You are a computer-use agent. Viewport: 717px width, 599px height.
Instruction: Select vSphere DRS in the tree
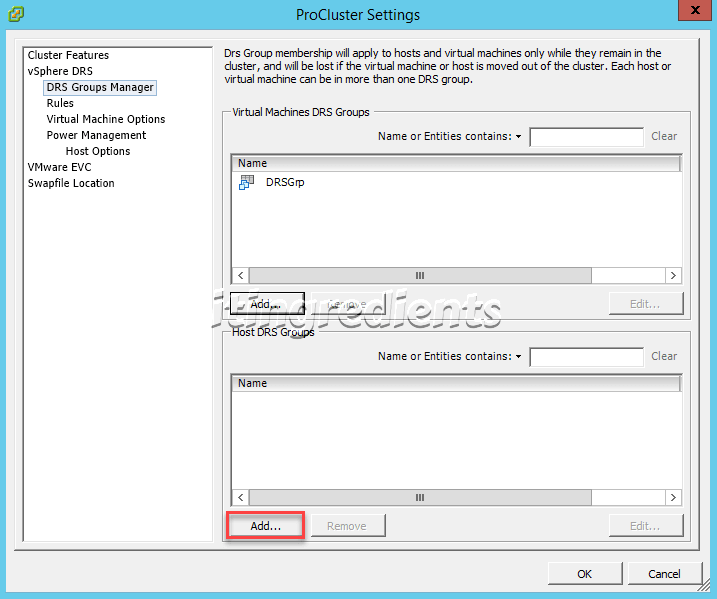coord(60,71)
